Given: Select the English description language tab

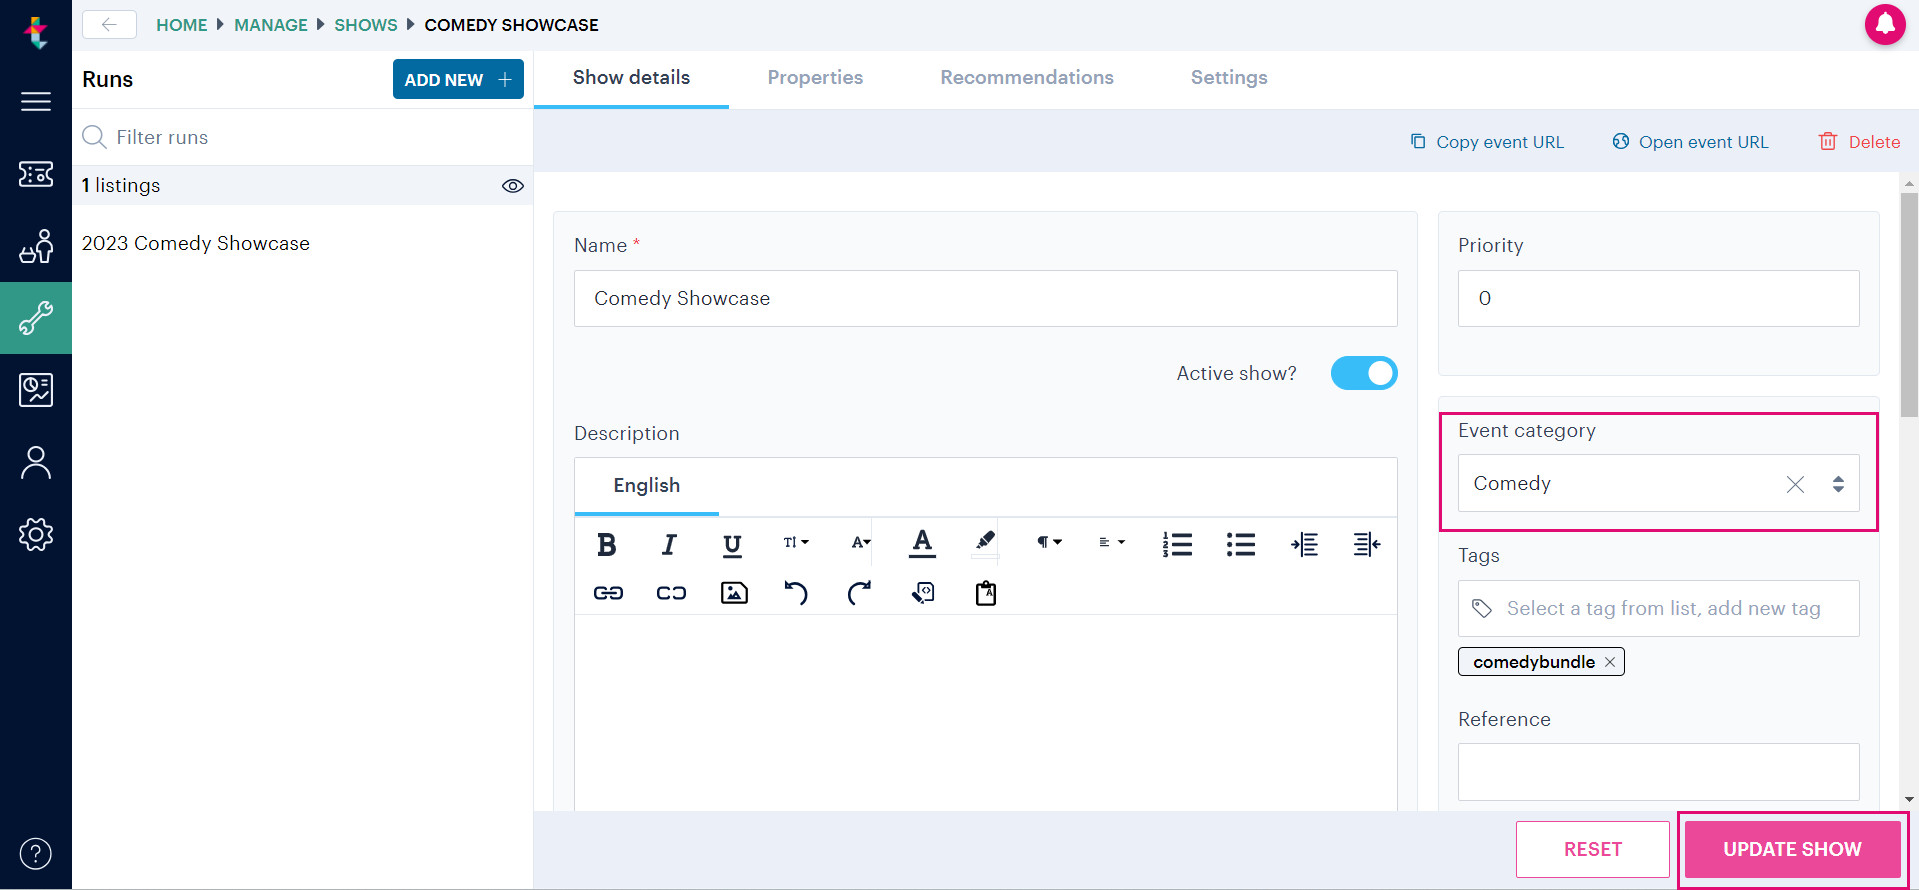Looking at the screenshot, I should (647, 486).
